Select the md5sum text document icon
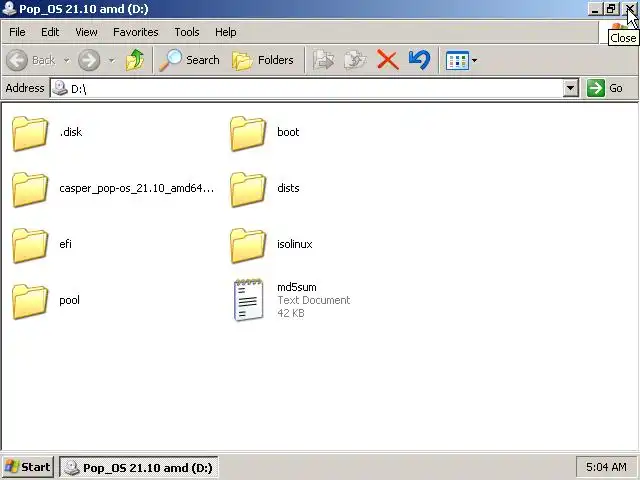 248,300
